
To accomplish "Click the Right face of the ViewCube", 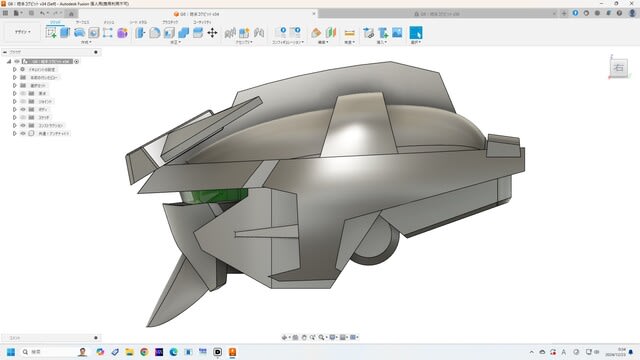I will (619, 68).
